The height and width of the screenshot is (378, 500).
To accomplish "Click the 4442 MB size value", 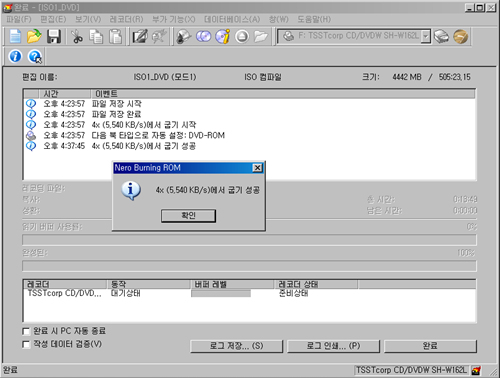I will [x=407, y=77].
